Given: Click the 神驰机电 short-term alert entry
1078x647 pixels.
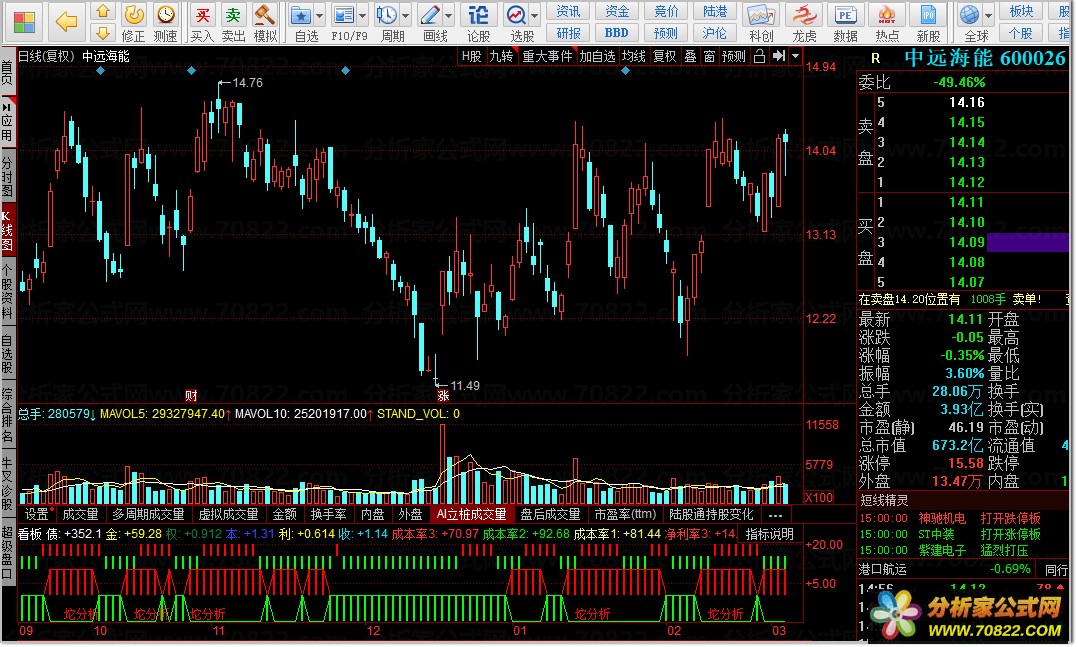Looking at the screenshot, I should point(941,518).
